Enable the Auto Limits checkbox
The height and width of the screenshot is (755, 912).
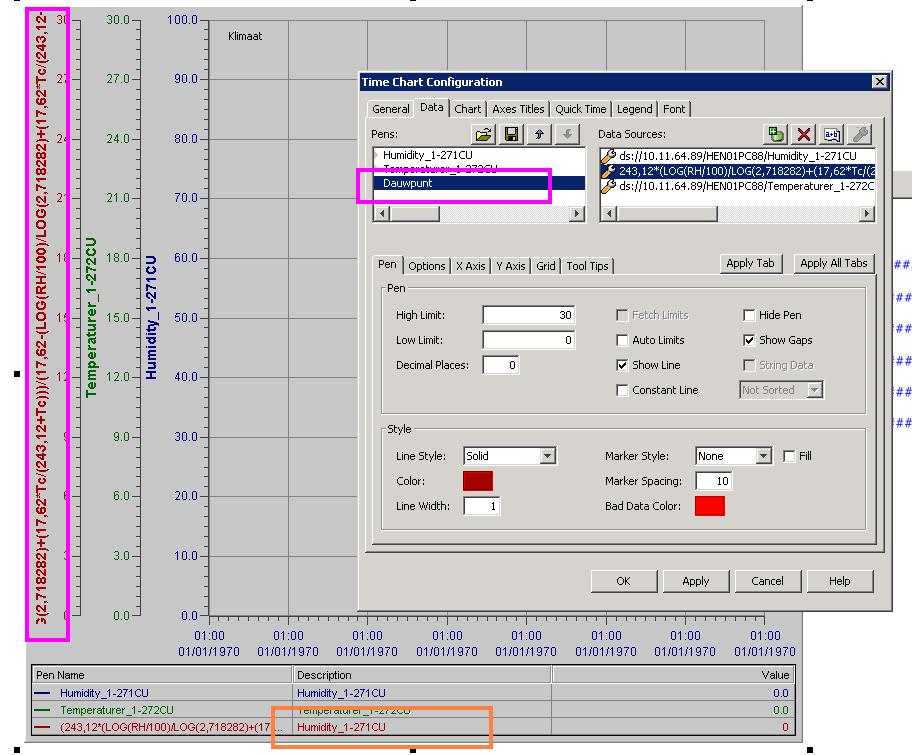pyautogui.click(x=623, y=340)
